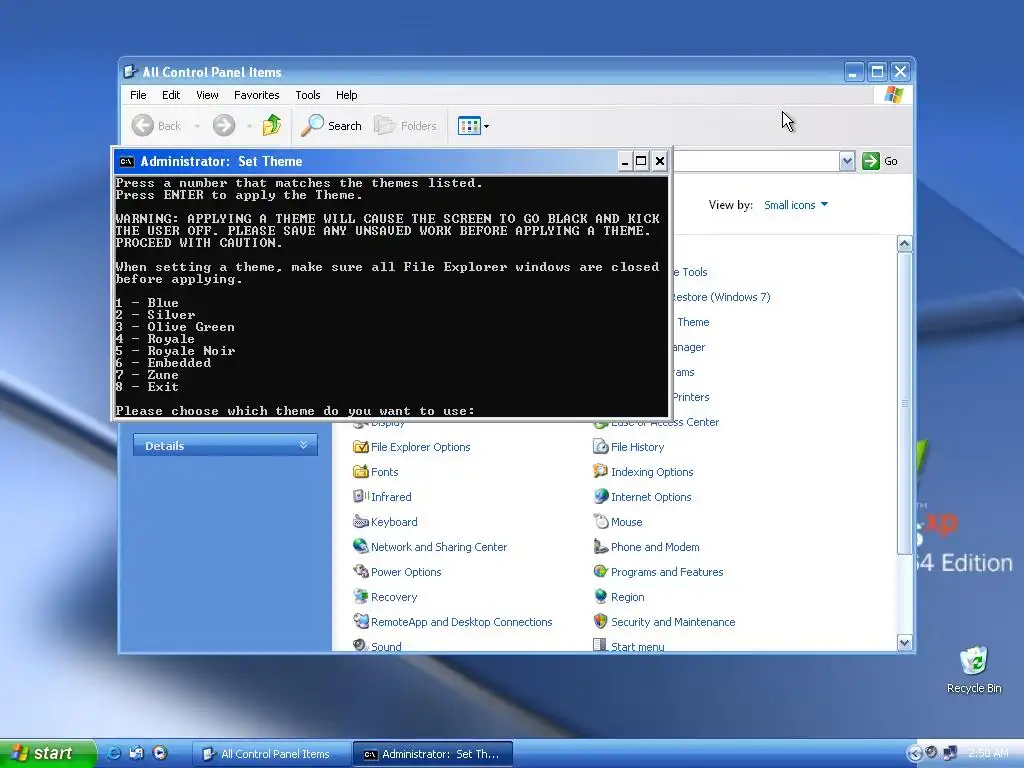Screen dimensions: 1024x768
Task: Expand the address bar dropdown
Action: click(x=846, y=161)
